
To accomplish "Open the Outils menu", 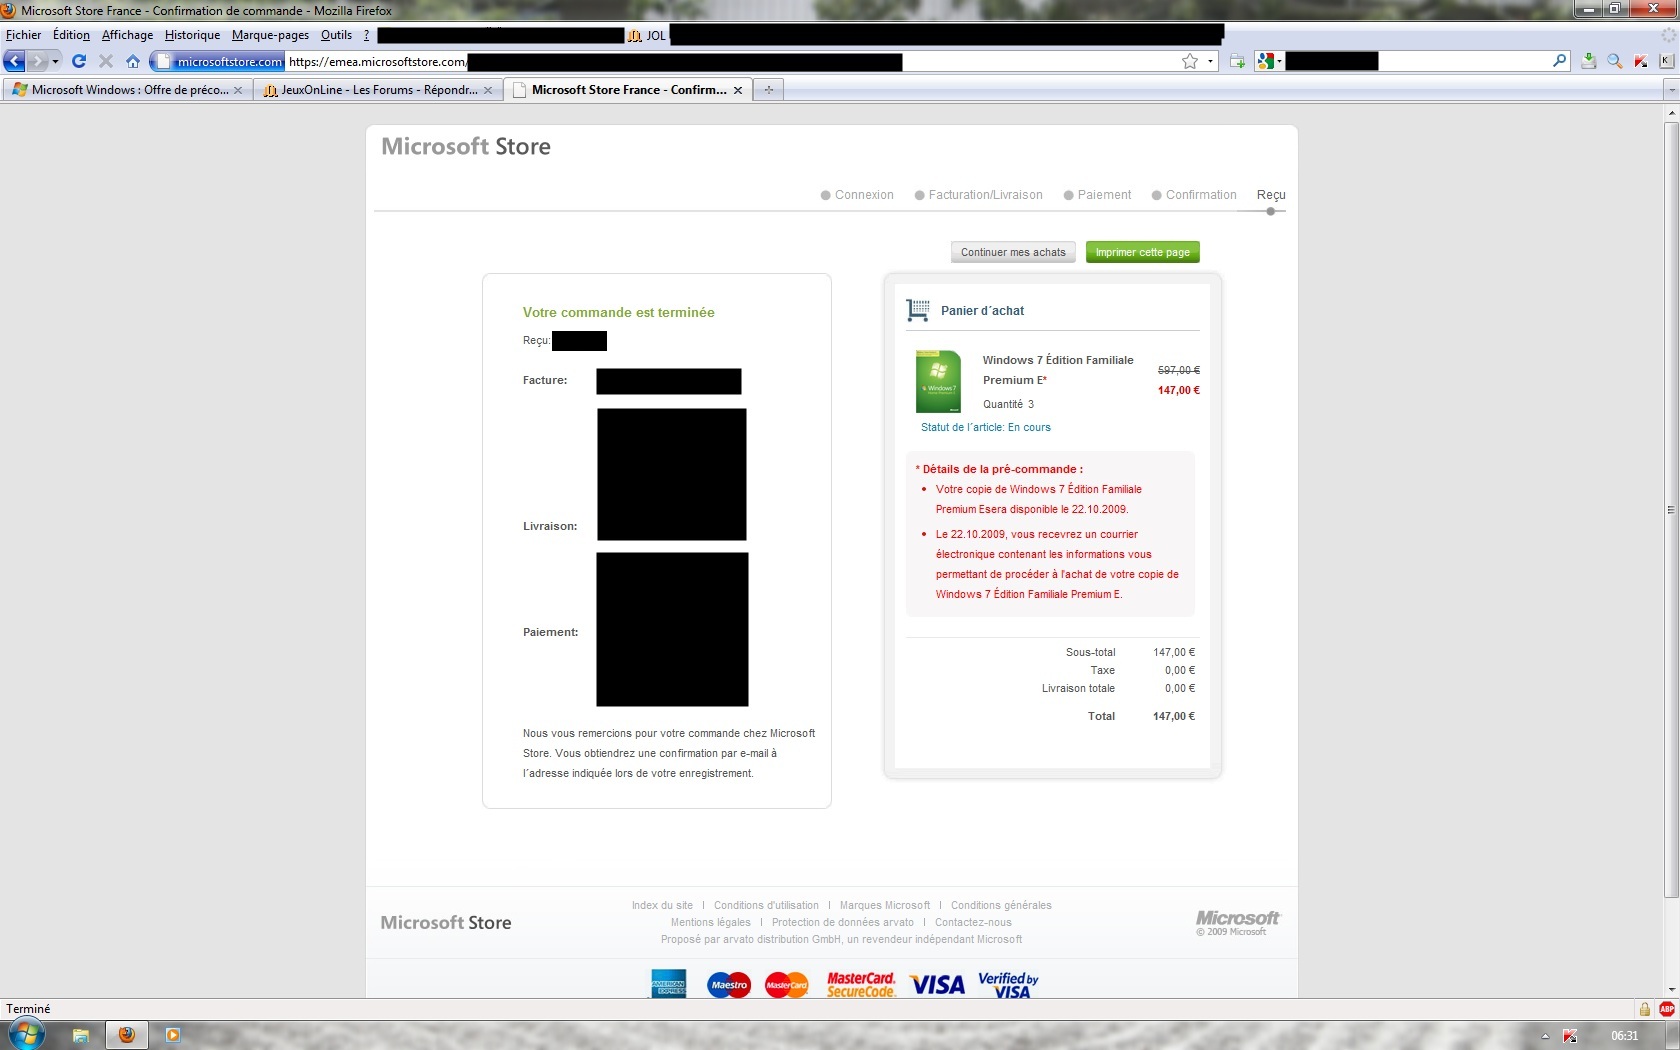I will [x=336, y=35].
